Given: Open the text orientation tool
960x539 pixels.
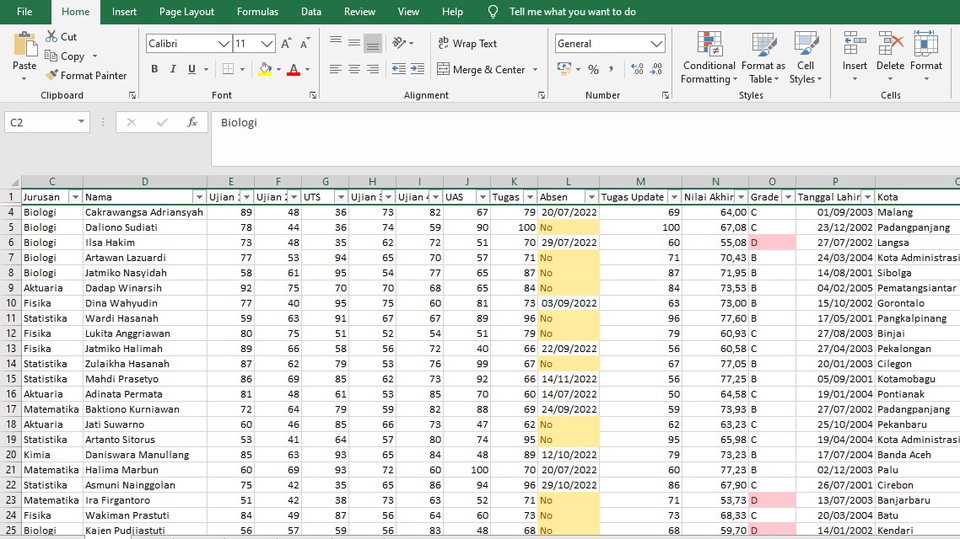Looking at the screenshot, I should point(399,42).
